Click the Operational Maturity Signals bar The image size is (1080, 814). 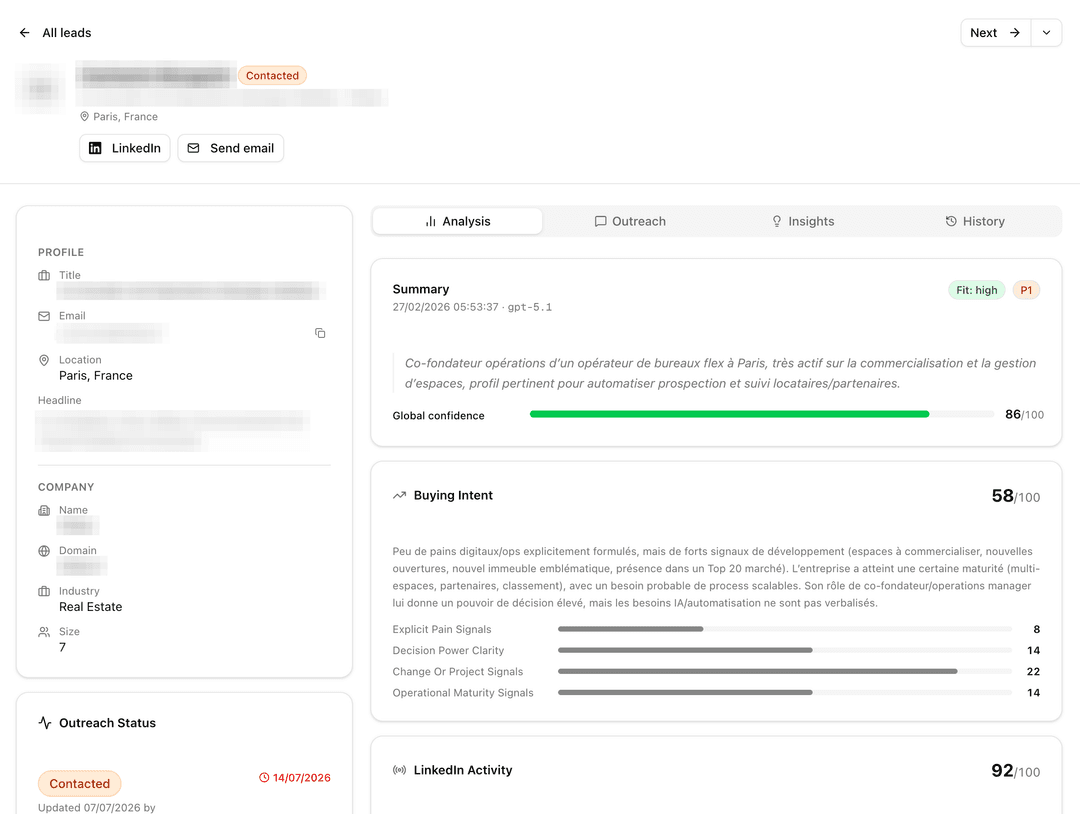[785, 692]
